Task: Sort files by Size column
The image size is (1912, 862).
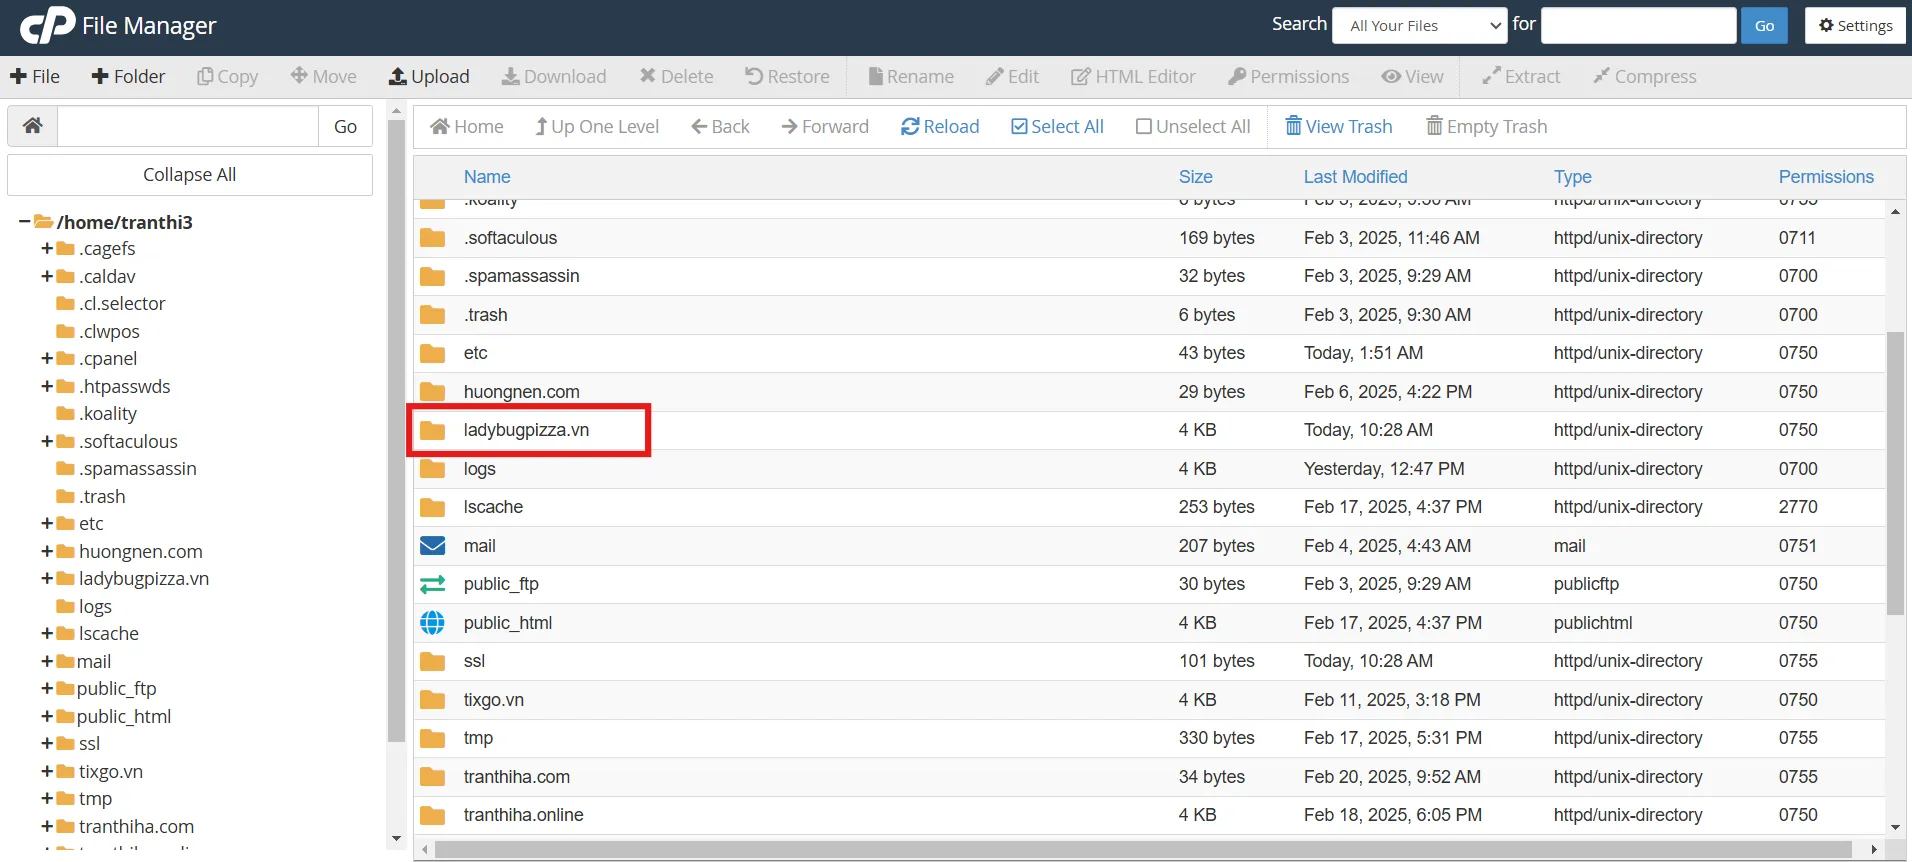Action: [1195, 177]
